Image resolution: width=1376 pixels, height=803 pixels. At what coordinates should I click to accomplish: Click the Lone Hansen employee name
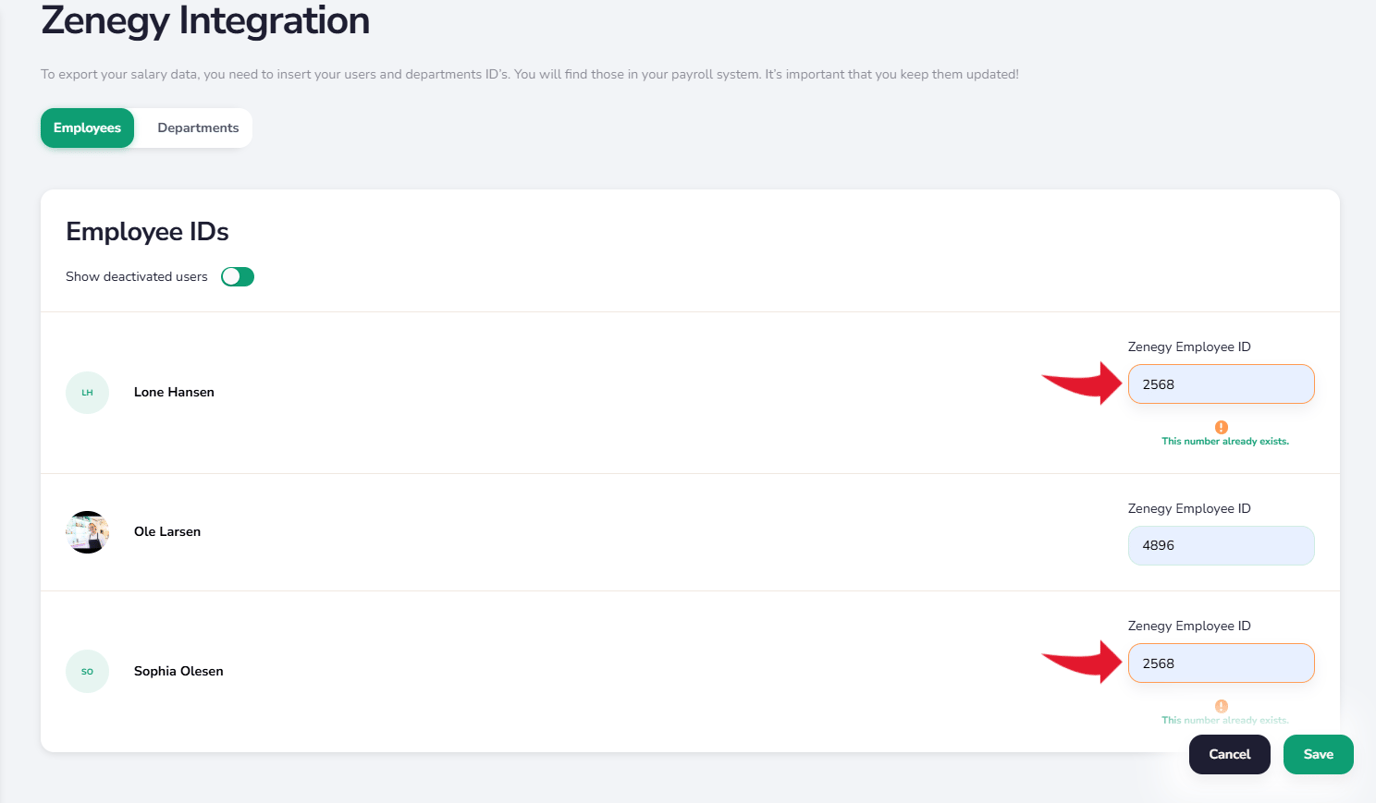pyautogui.click(x=174, y=392)
